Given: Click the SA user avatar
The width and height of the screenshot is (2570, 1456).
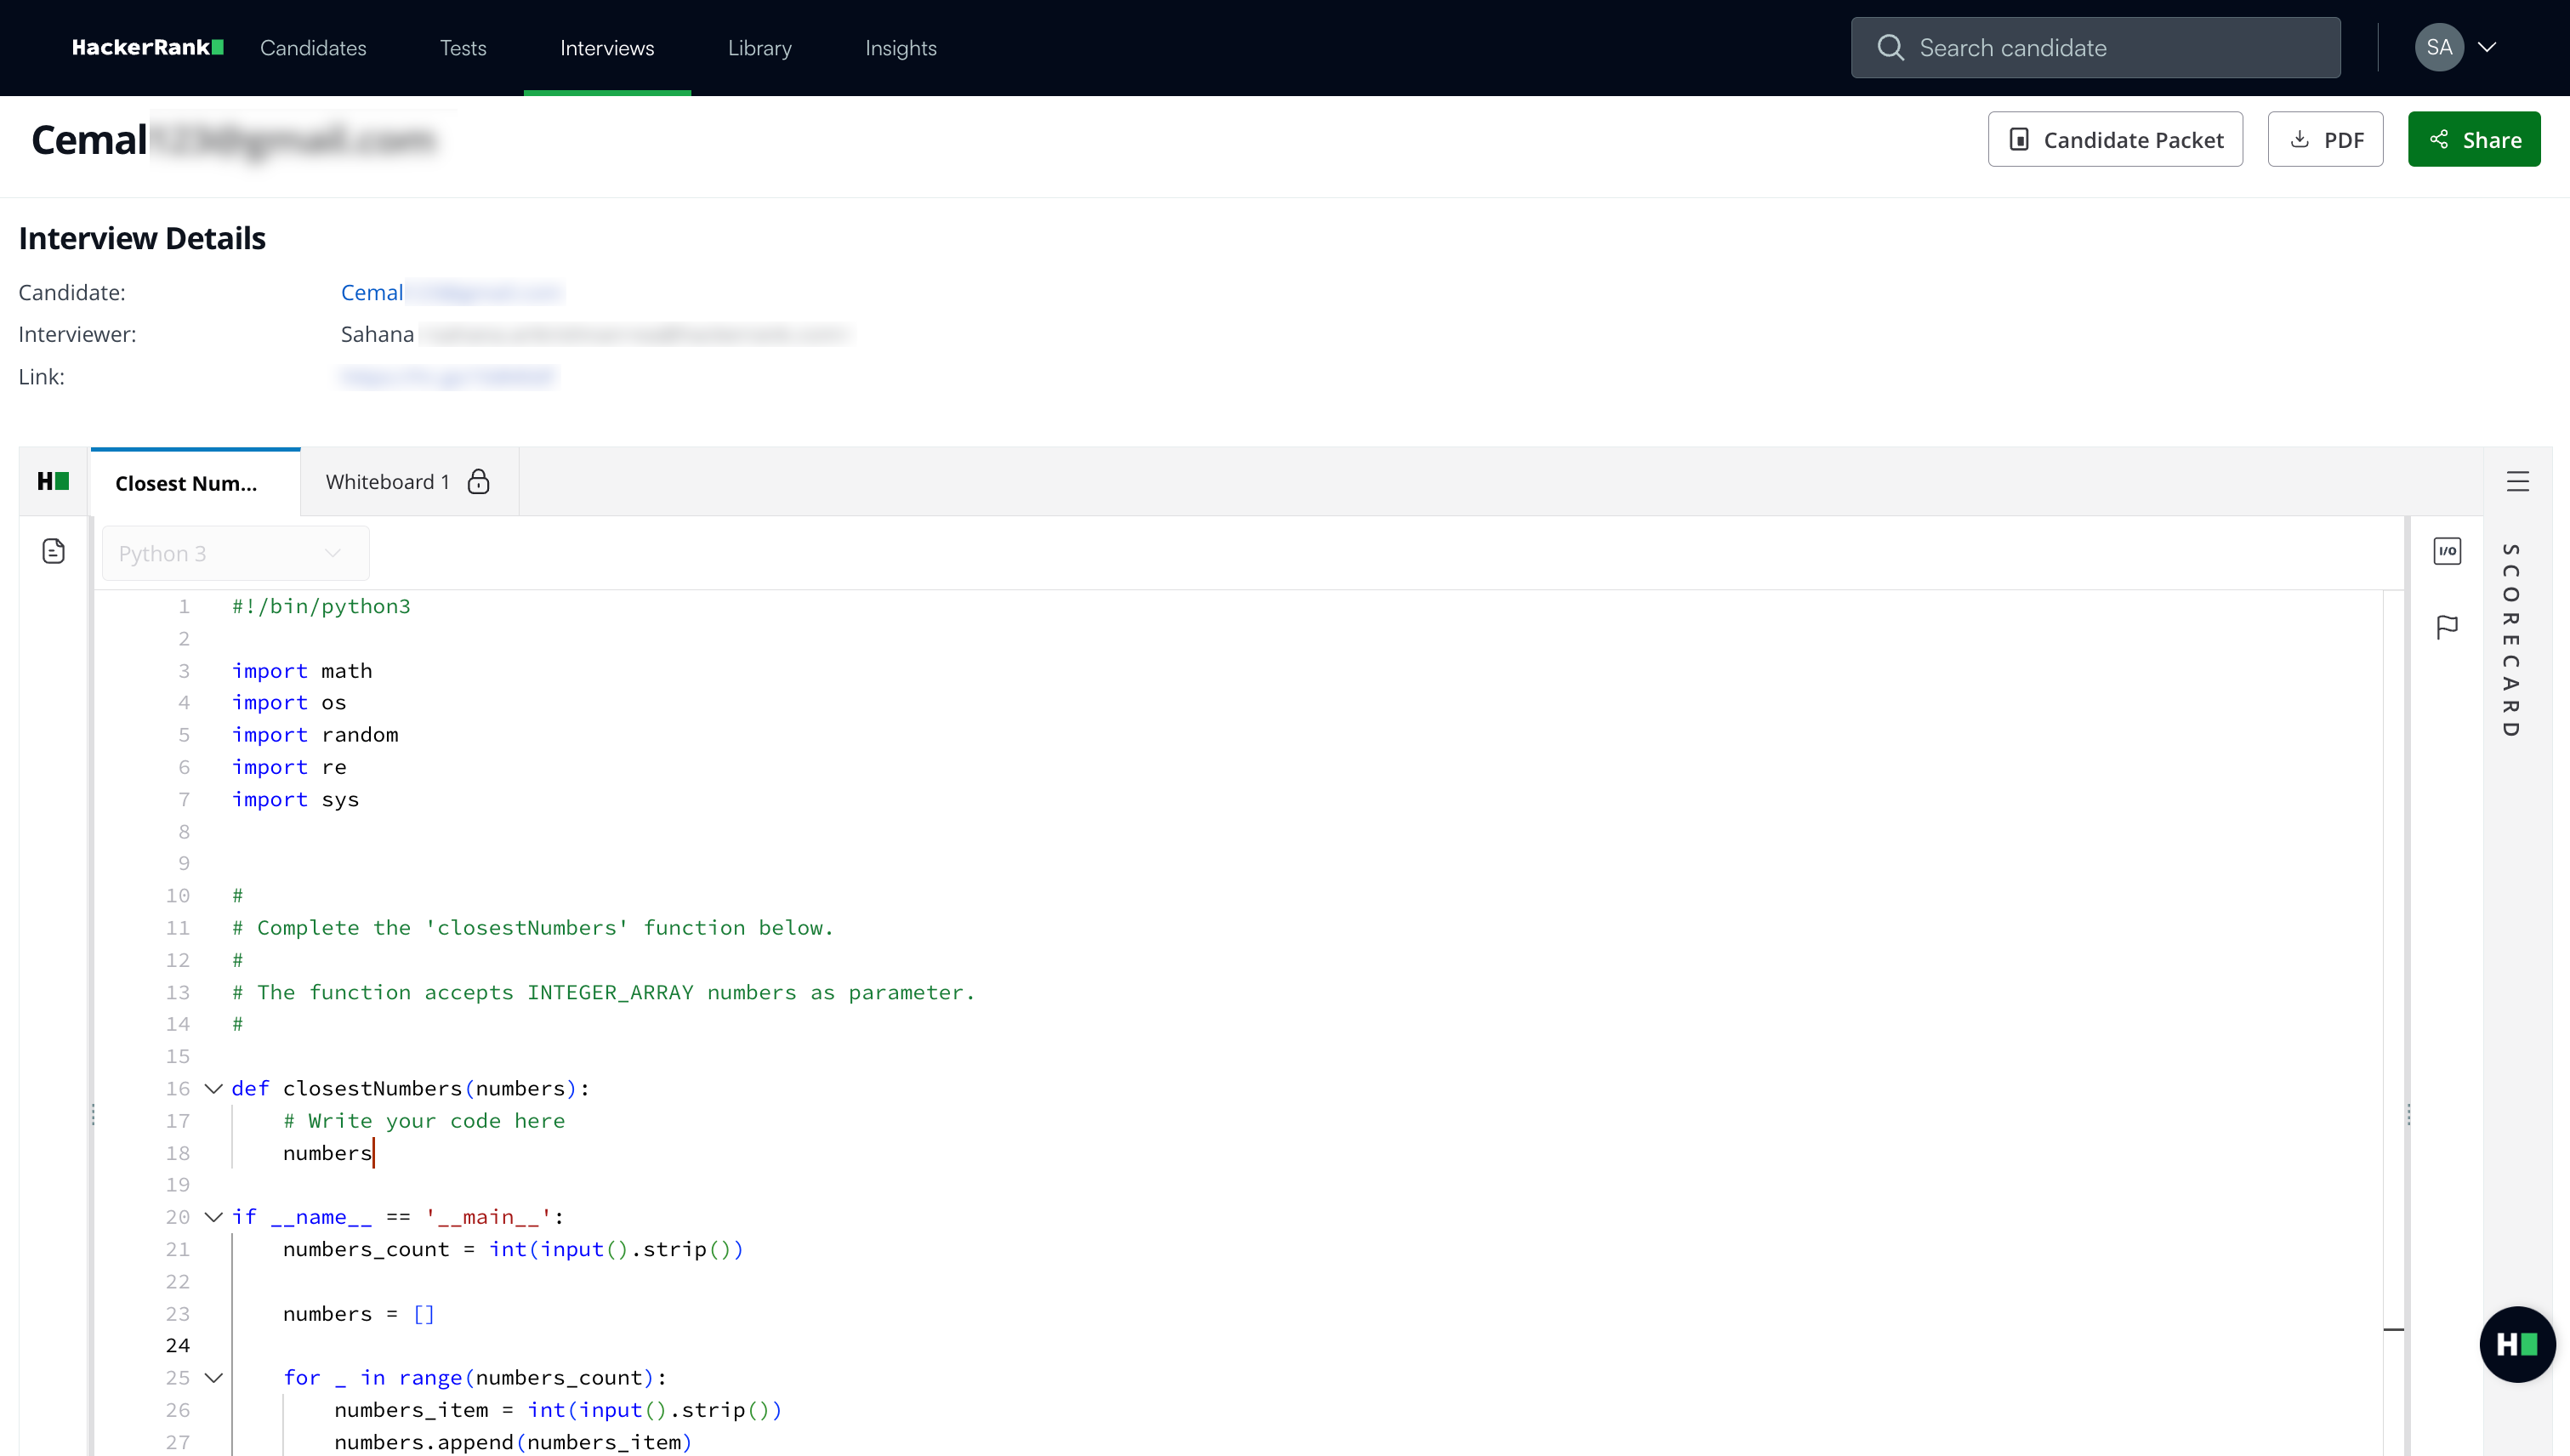Looking at the screenshot, I should tap(2438, 47).
